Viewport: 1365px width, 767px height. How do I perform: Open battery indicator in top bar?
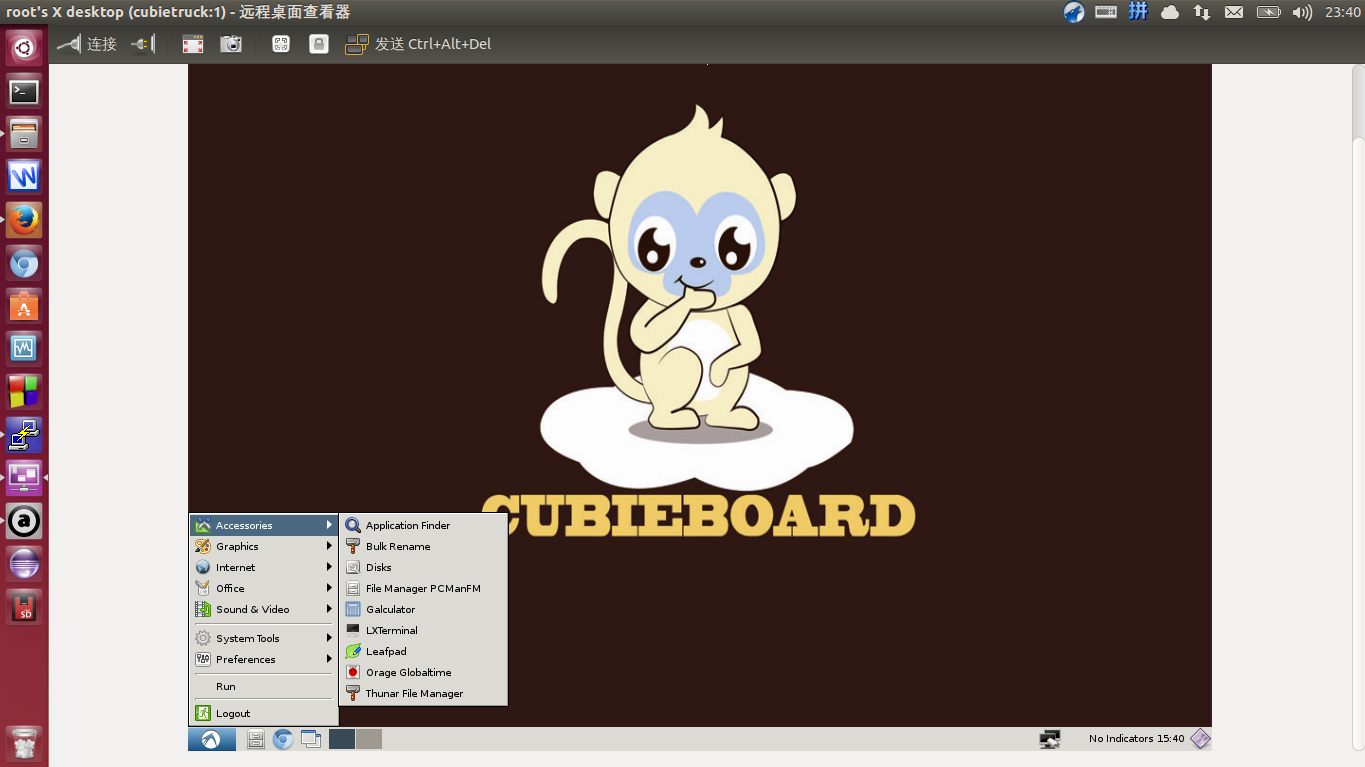click(1268, 12)
